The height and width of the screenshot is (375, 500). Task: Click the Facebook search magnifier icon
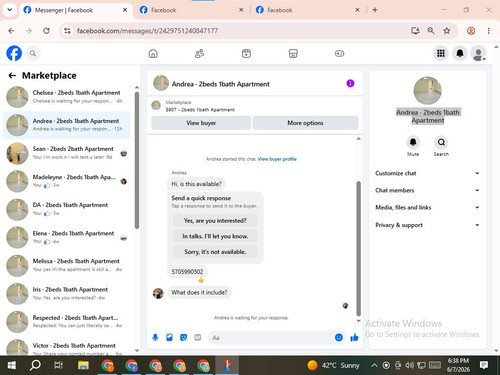(x=33, y=53)
